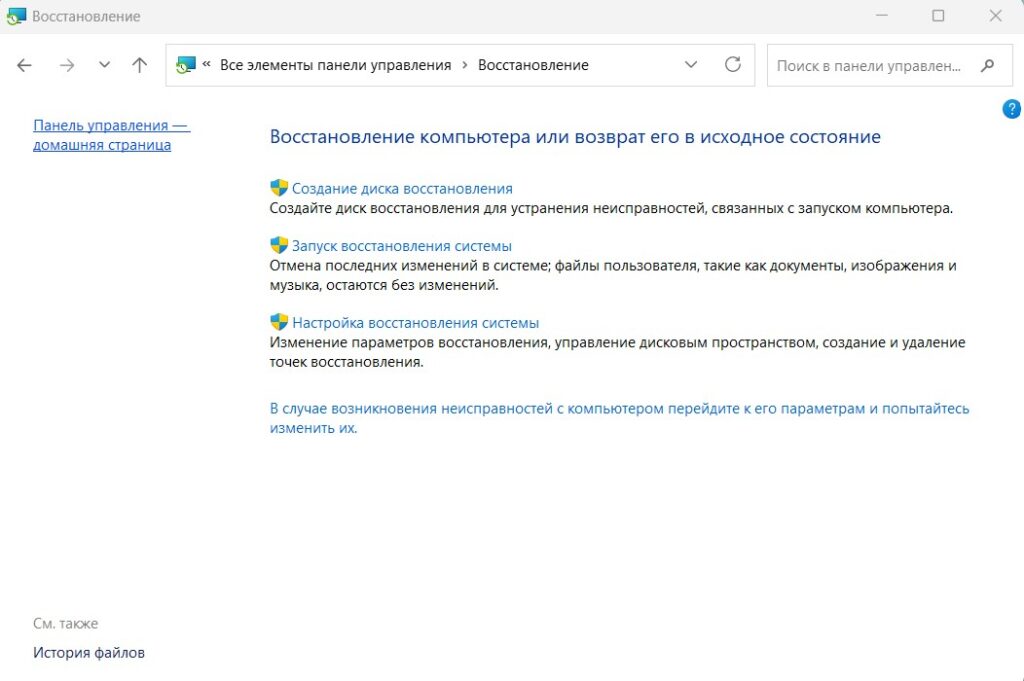Viewport: 1024px width, 681px height.
Task: Open Help with the question mark icon
Action: pyautogui.click(x=1012, y=108)
